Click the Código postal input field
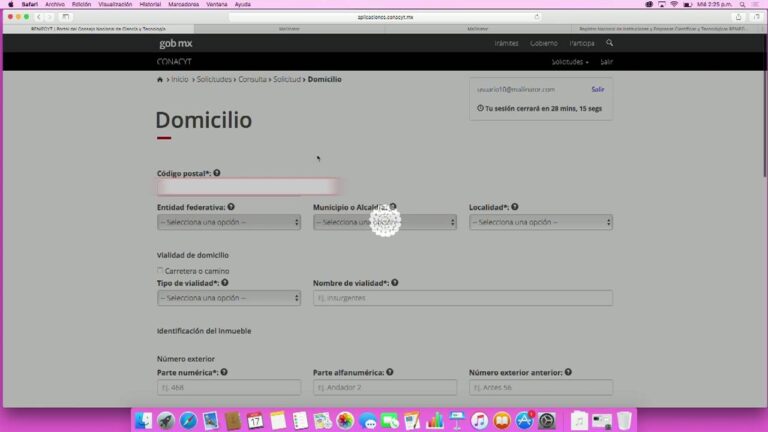768x432 pixels. tap(247, 187)
